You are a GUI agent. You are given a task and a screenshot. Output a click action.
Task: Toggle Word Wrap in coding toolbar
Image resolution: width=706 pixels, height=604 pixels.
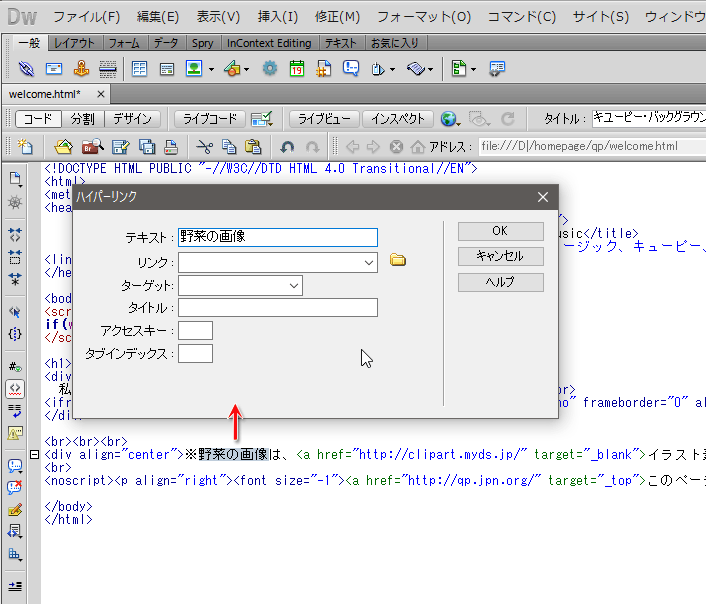tap(15, 410)
